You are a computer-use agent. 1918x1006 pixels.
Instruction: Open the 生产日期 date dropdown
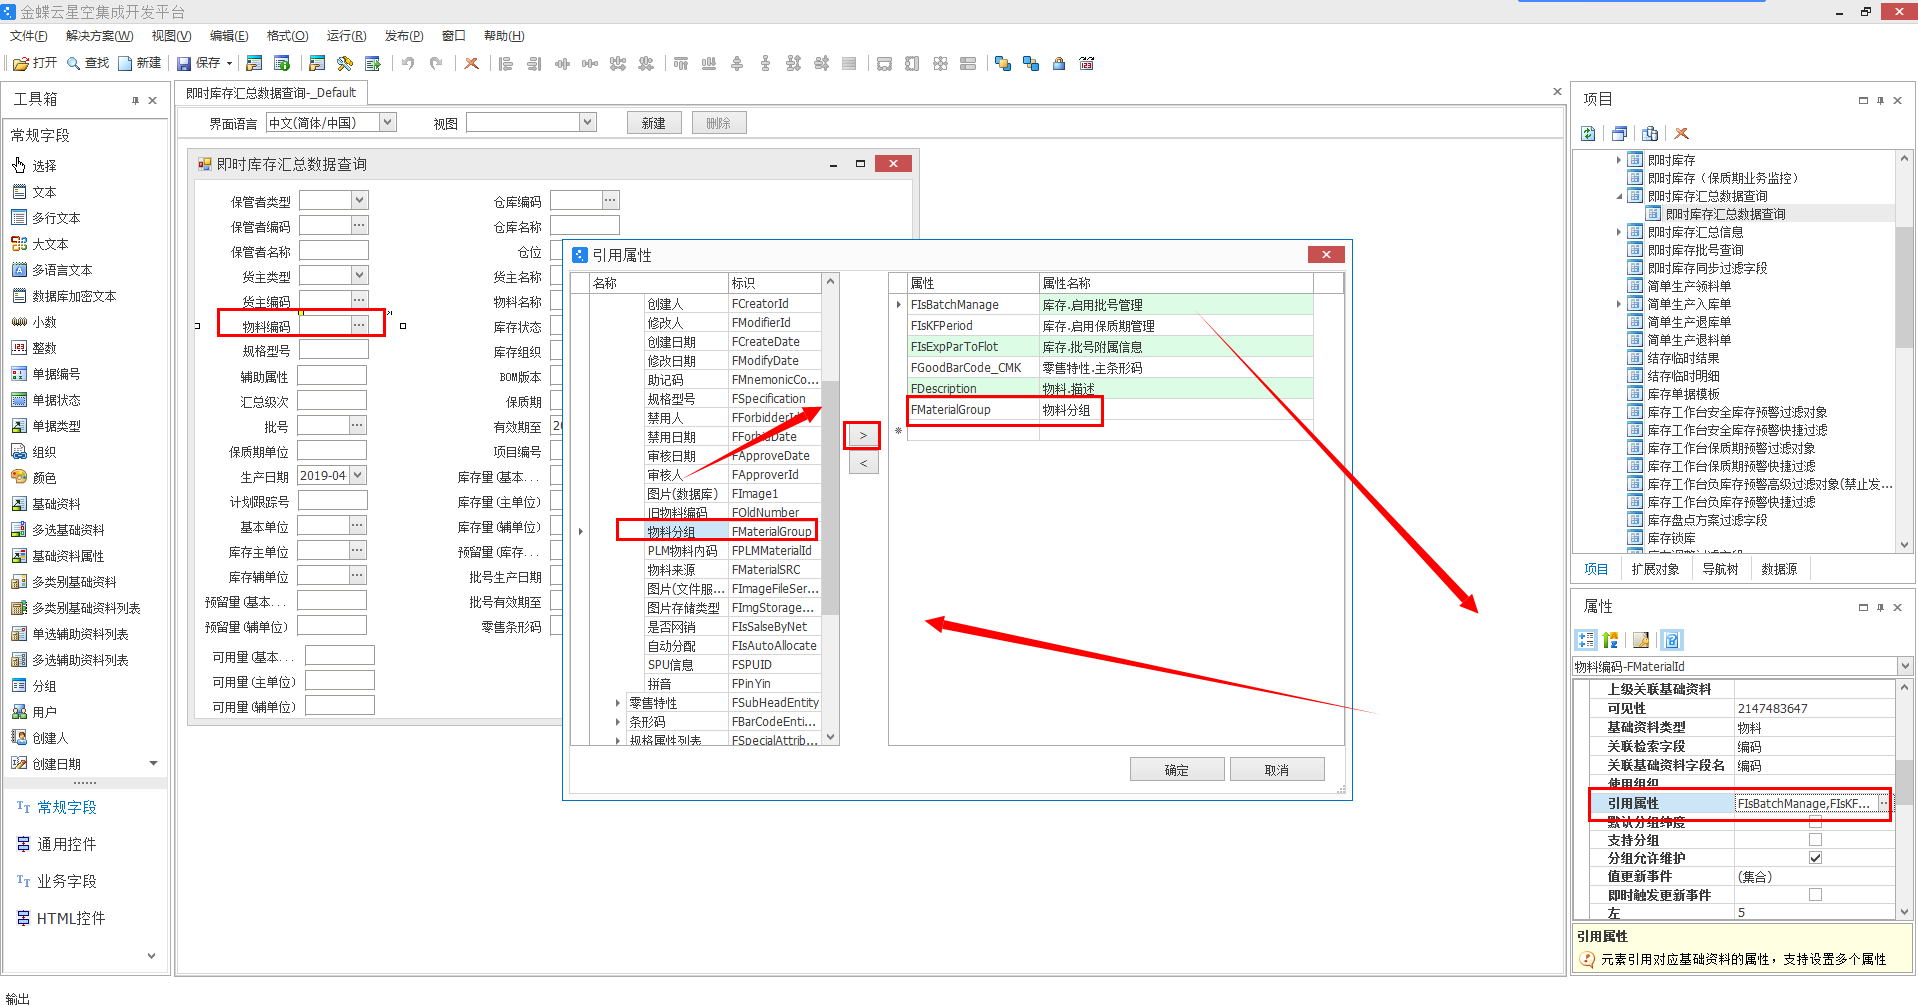pos(358,475)
